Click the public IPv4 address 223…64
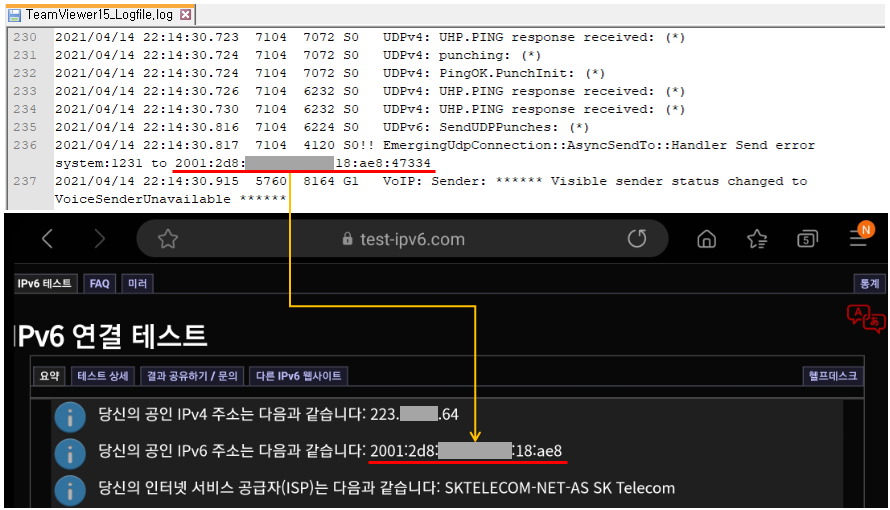The height and width of the screenshot is (510, 890). tap(414, 414)
